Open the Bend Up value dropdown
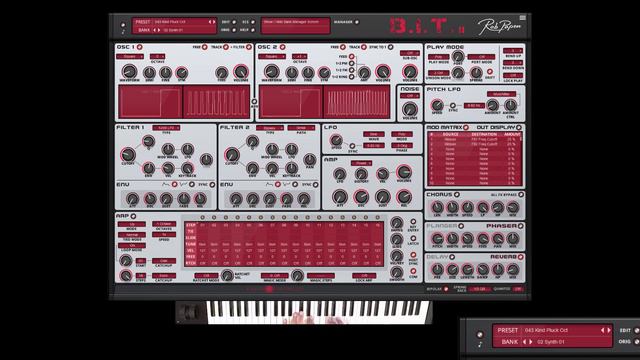Viewport: 640px width, 360px height. click(x=513, y=51)
